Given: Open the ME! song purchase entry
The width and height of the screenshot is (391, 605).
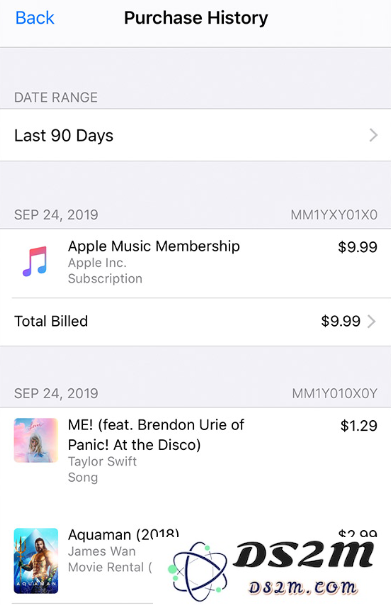Looking at the screenshot, I should pyautogui.click(x=195, y=451).
